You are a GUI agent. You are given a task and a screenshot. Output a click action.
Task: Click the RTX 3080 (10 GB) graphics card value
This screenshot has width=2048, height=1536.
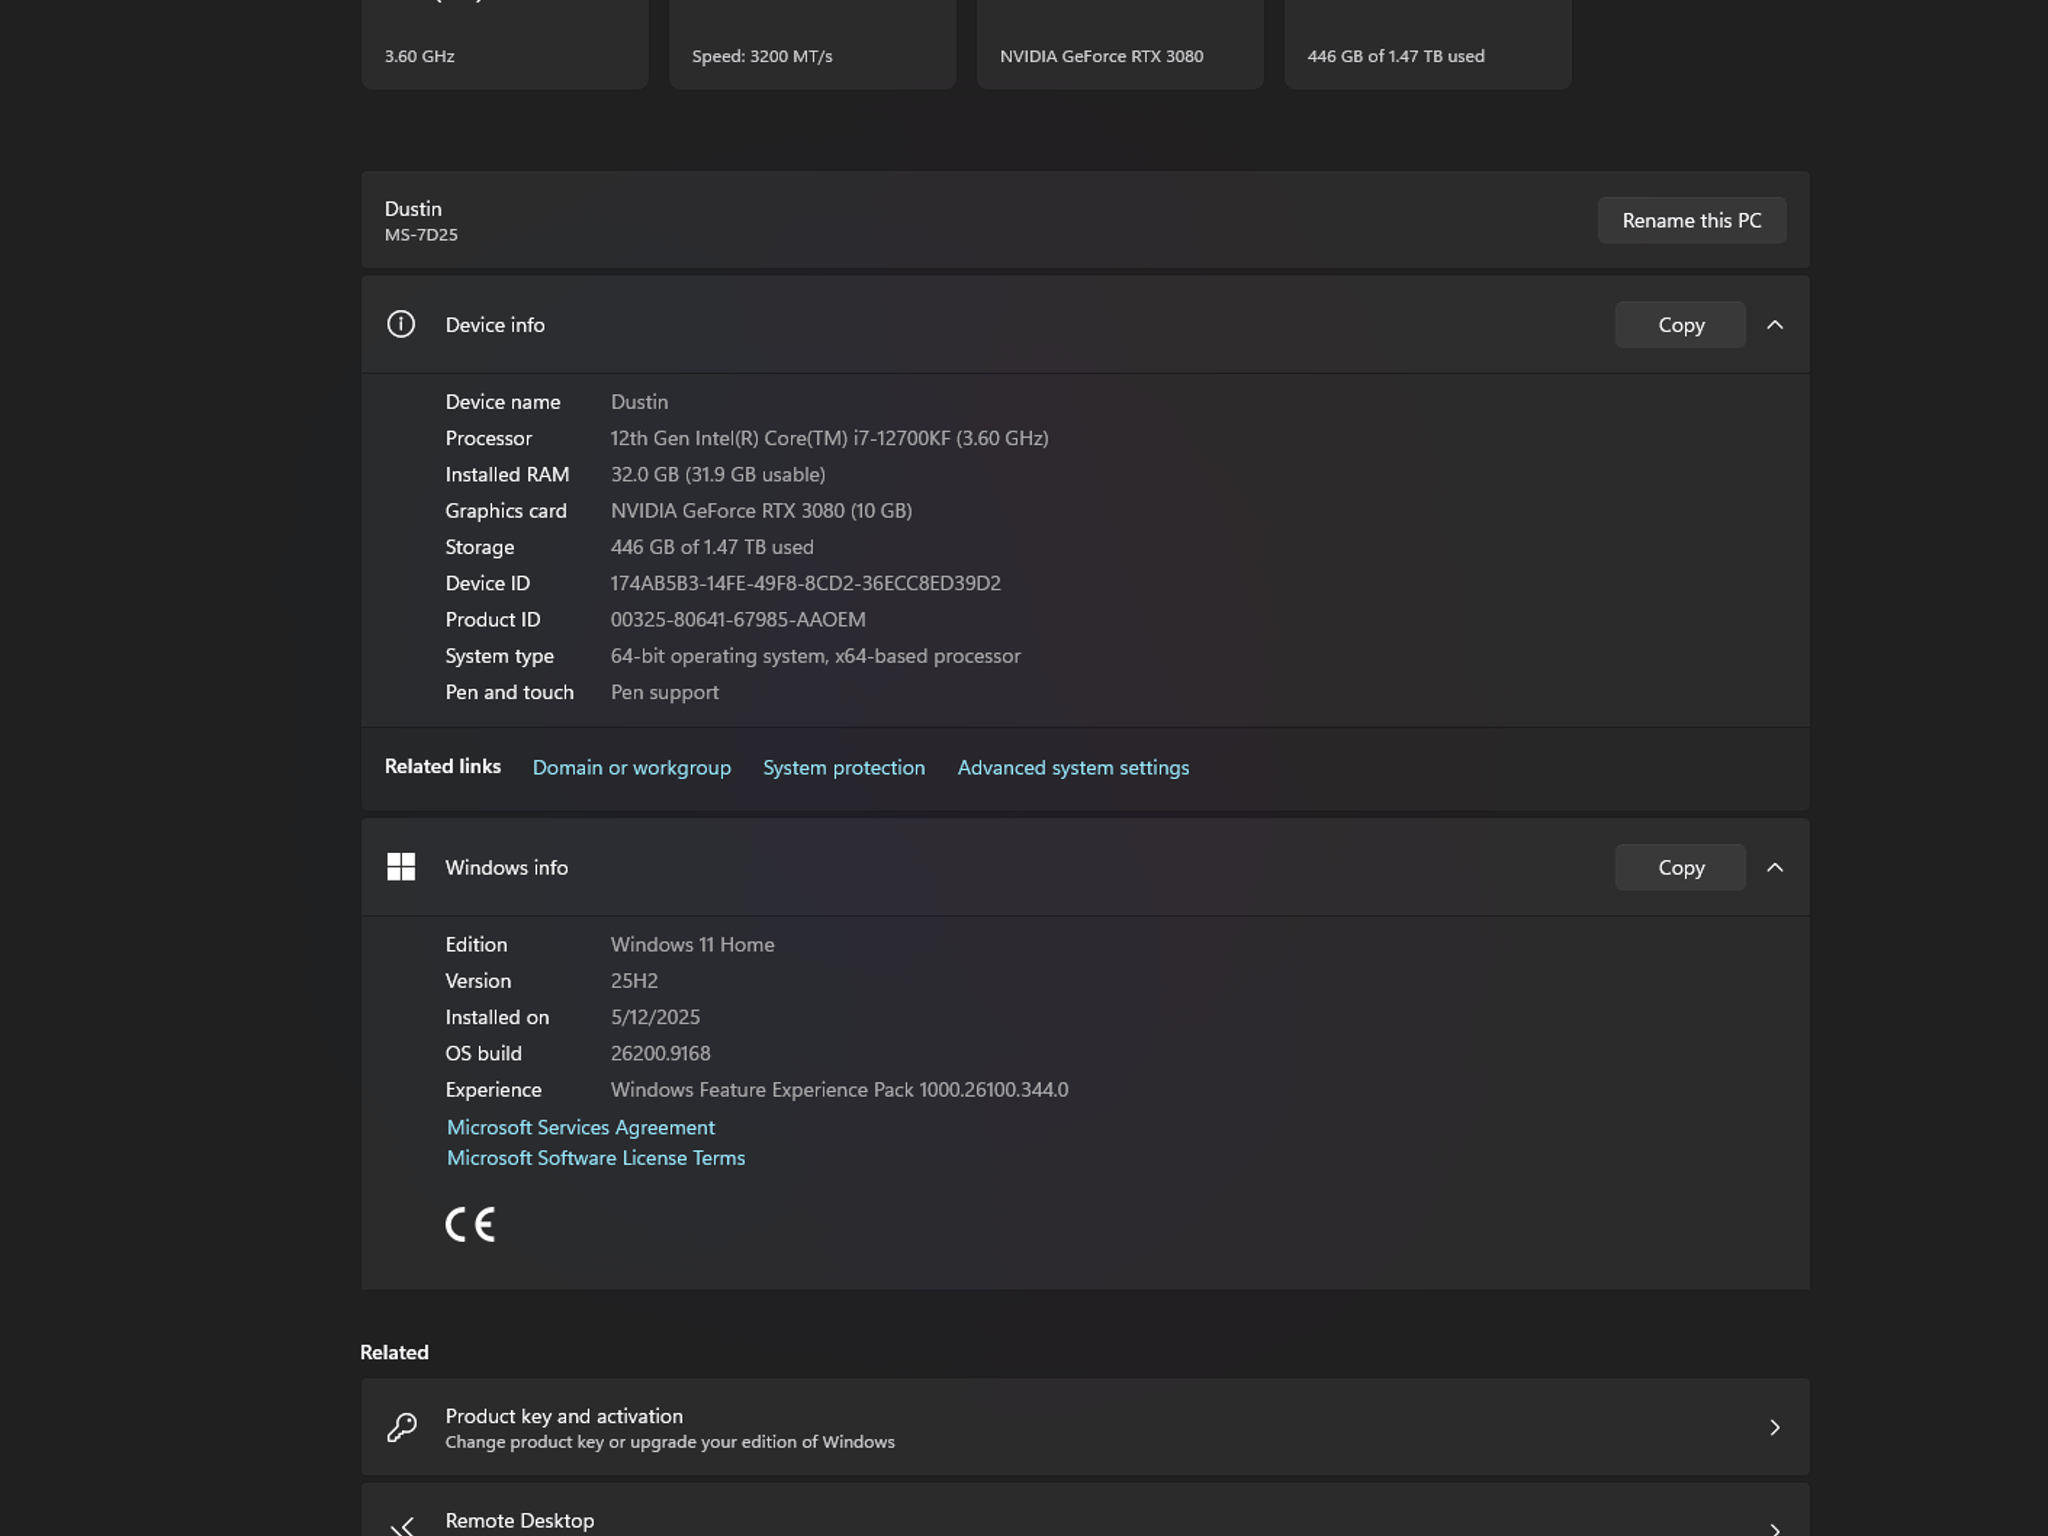coord(761,510)
